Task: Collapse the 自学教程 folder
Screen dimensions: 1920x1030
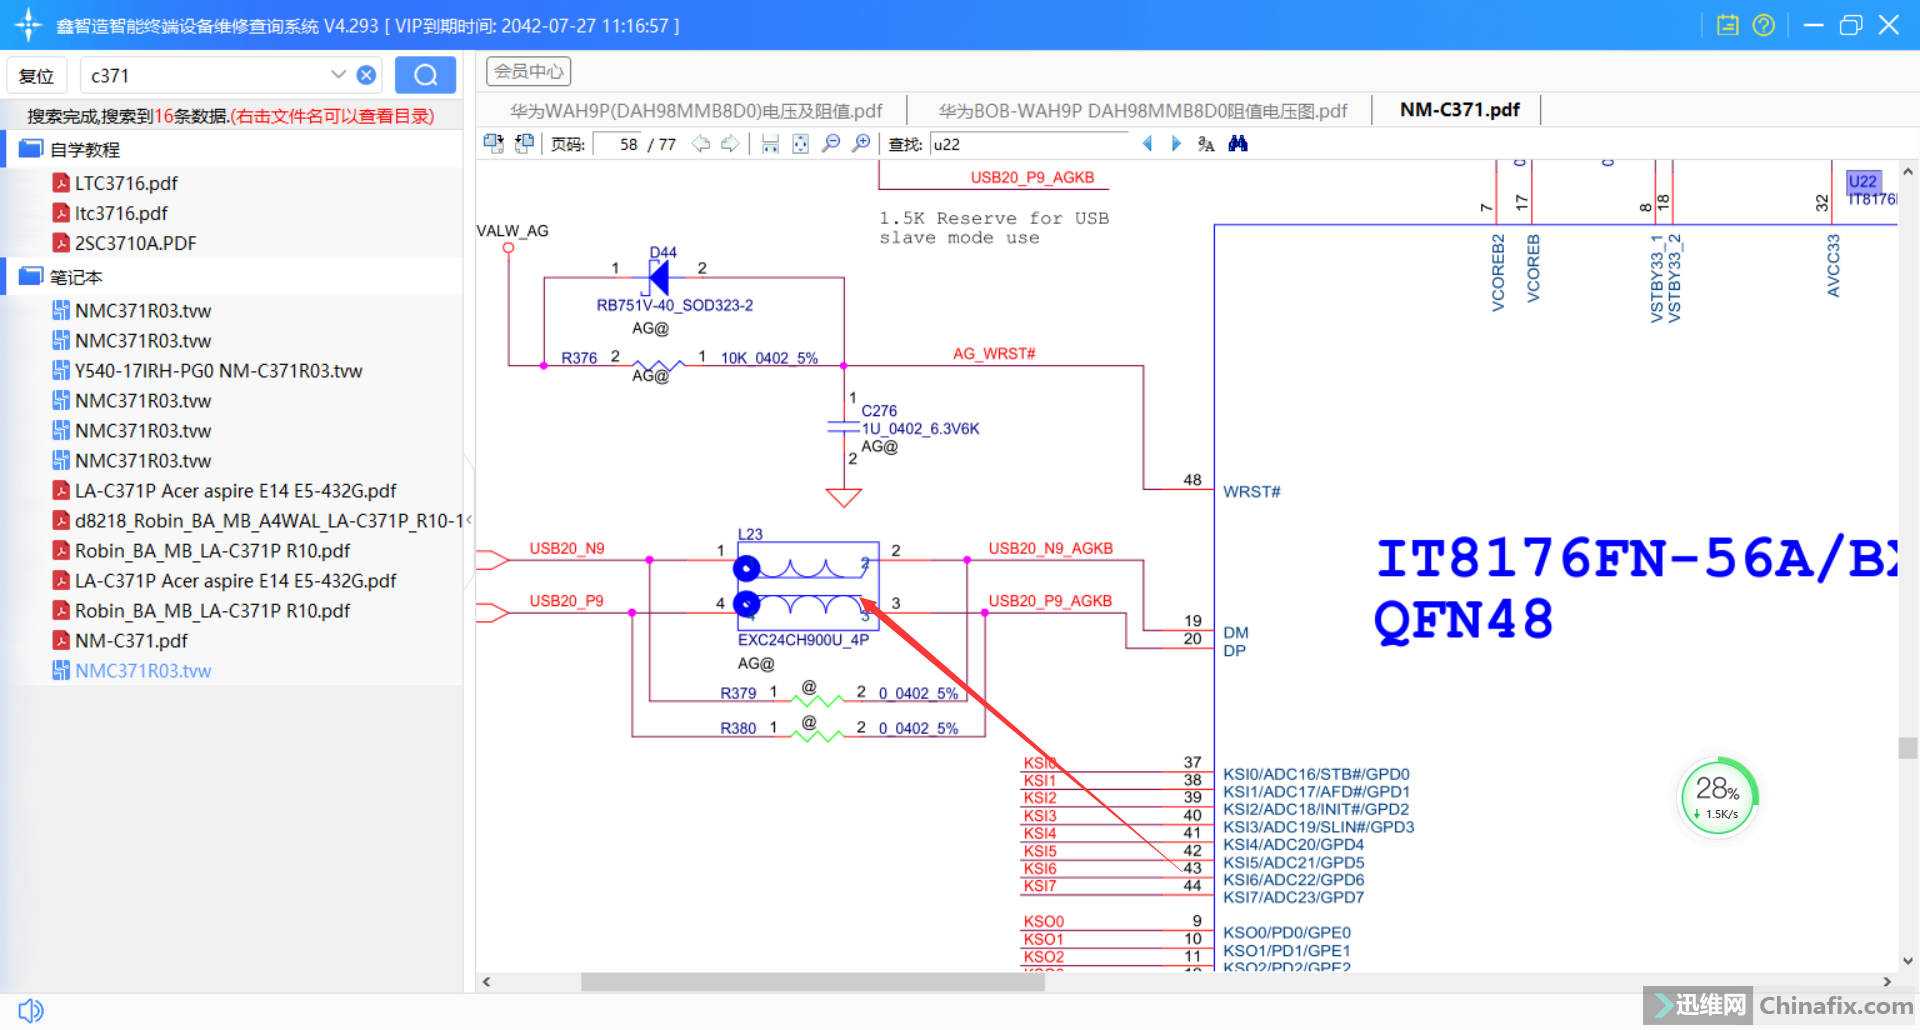Action: 85,150
